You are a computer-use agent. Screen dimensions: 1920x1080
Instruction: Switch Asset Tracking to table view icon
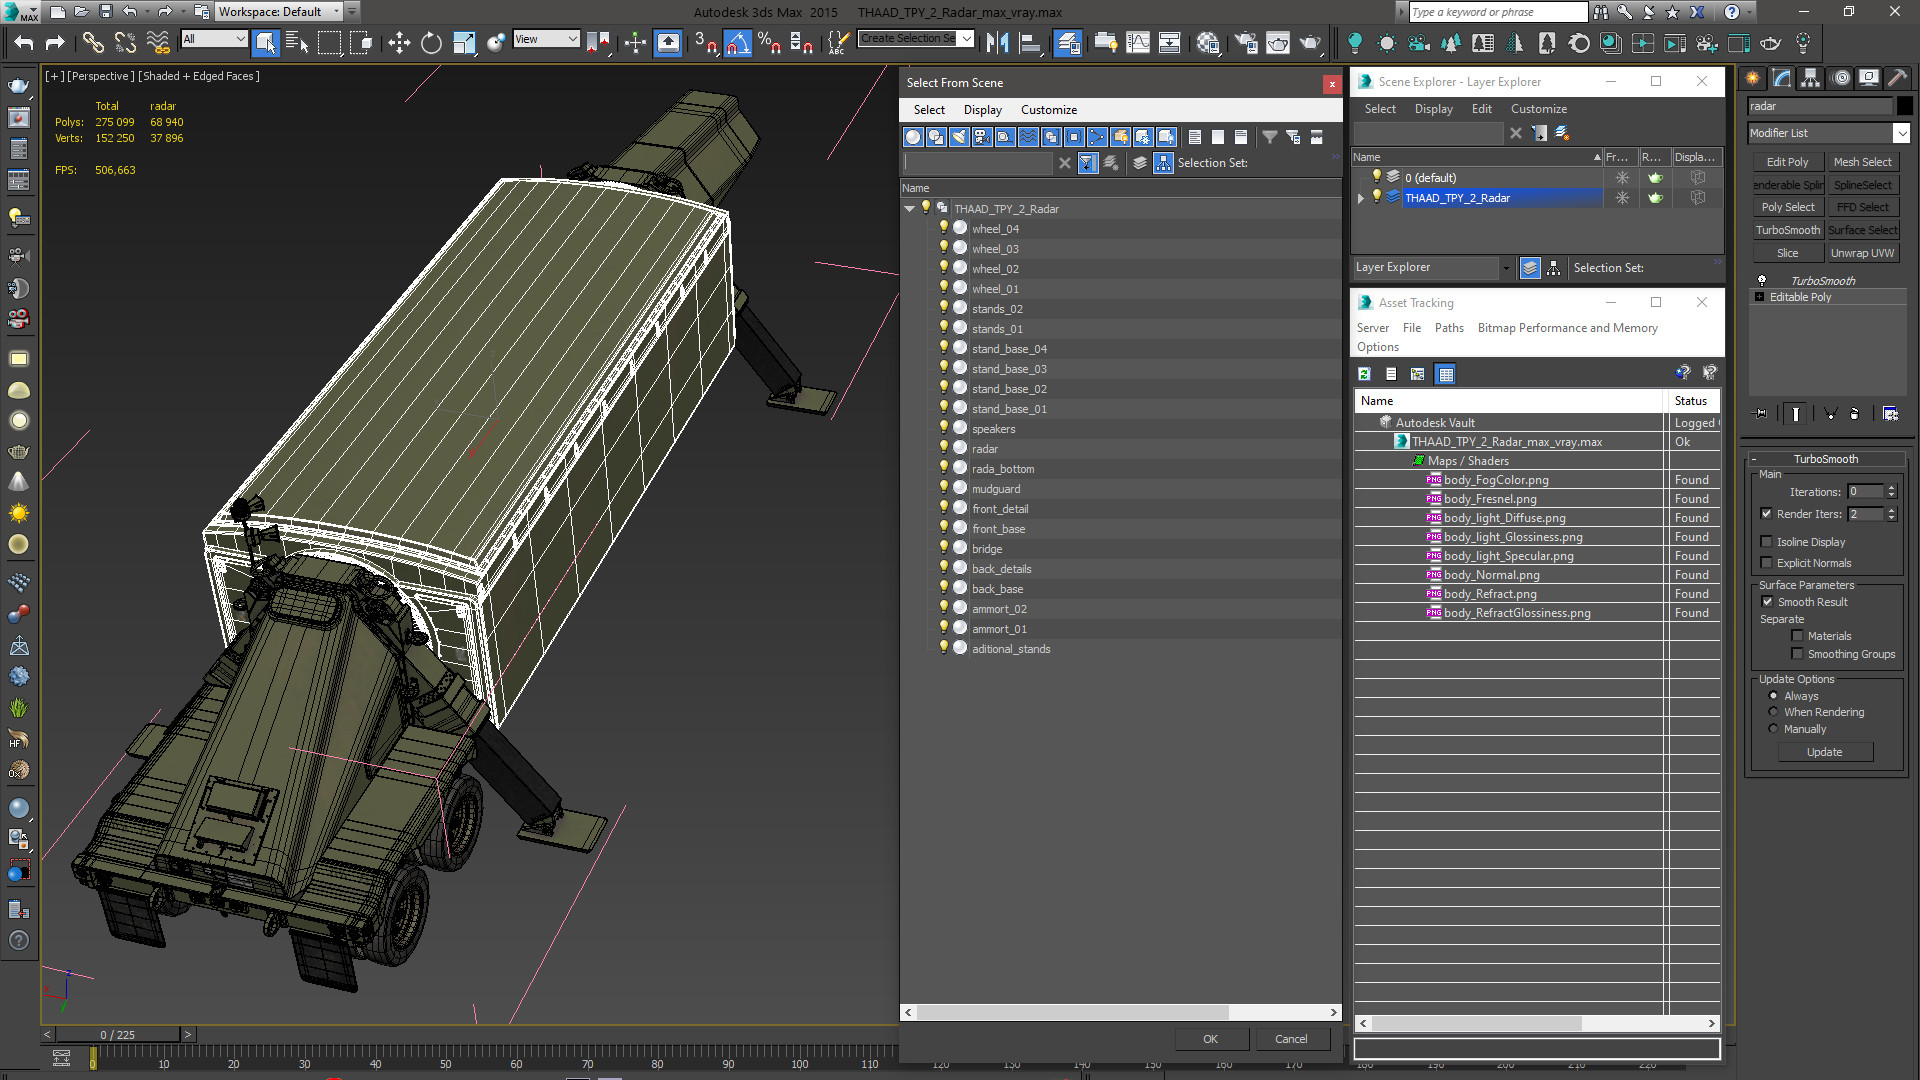tap(1445, 374)
